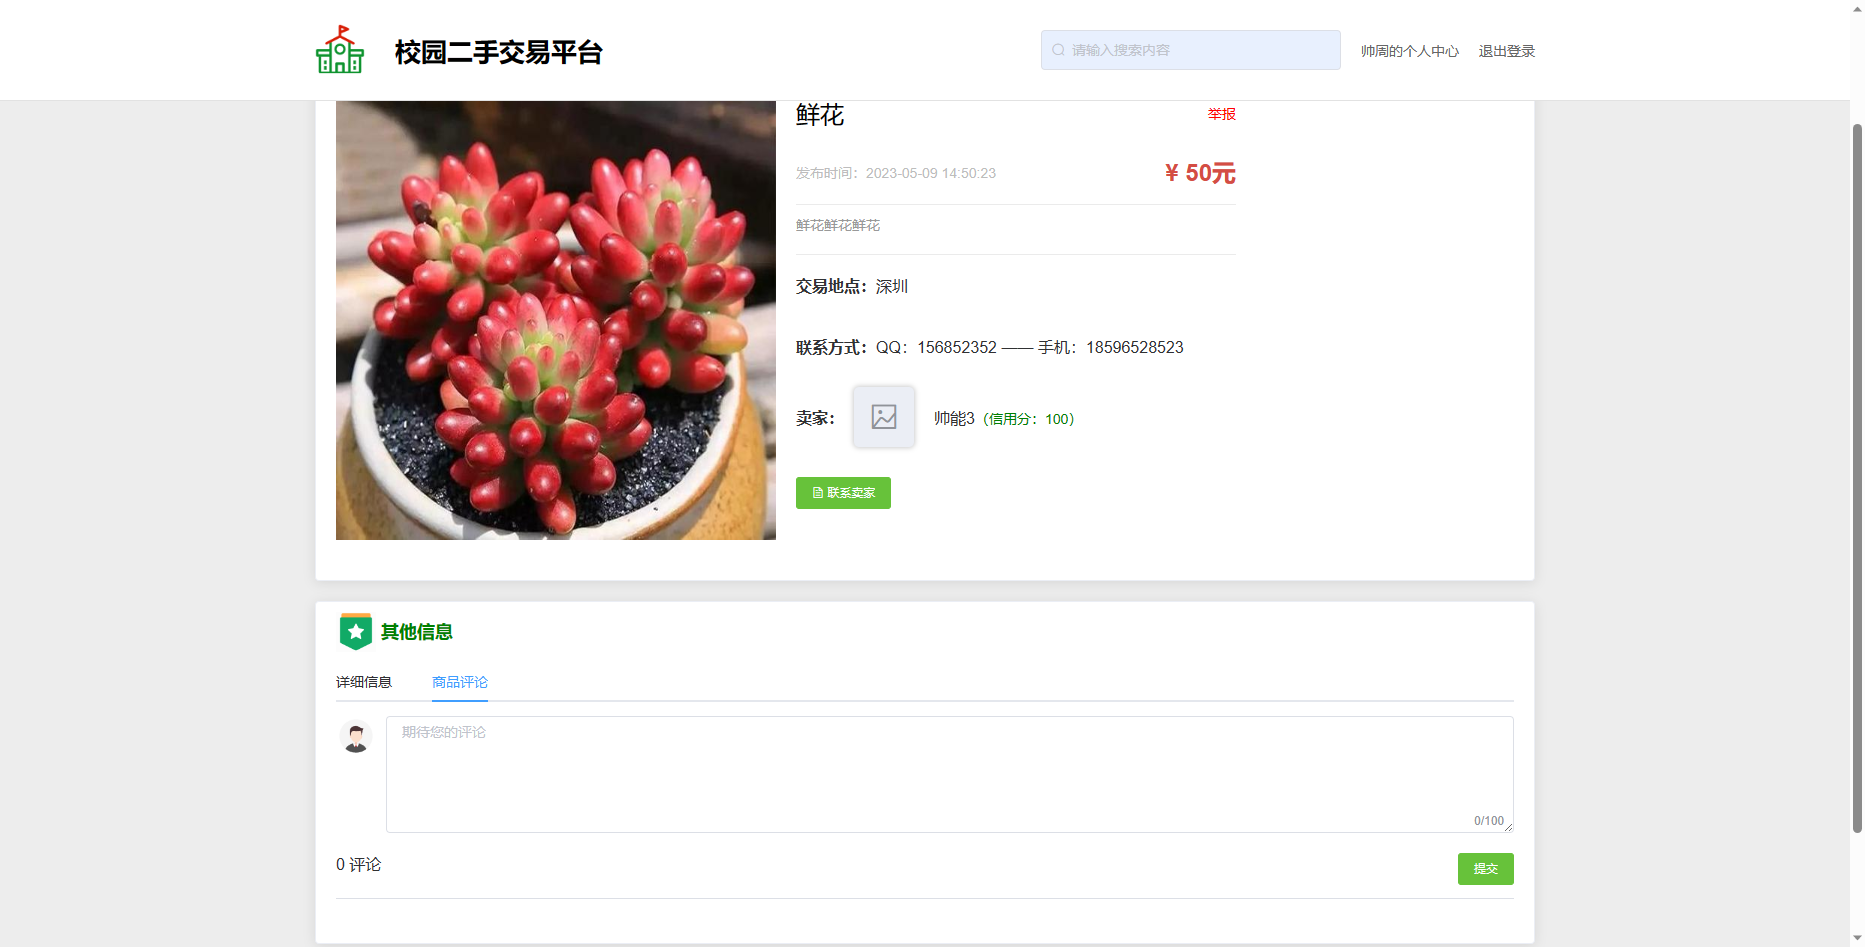The image size is (1865, 947).
Task: Click the commenter avatar next to the comment box
Action: [x=355, y=735]
